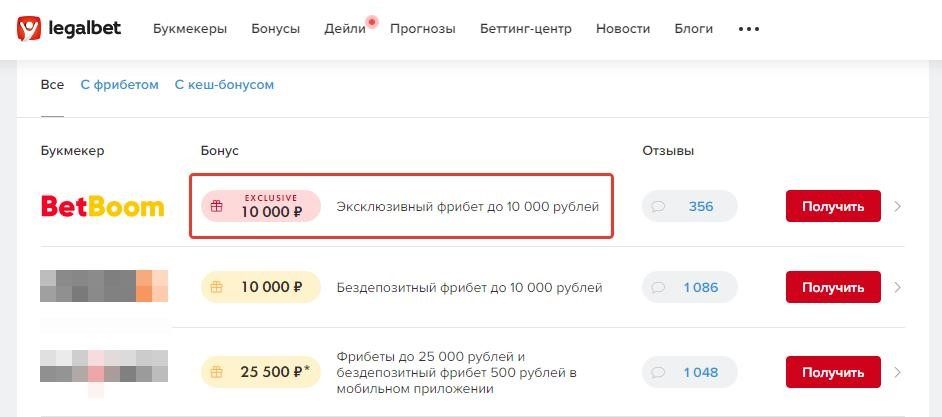This screenshot has height=417, width=942.
Task: Click the gift icon in BetBoom bonus badge
Action: click(x=216, y=207)
